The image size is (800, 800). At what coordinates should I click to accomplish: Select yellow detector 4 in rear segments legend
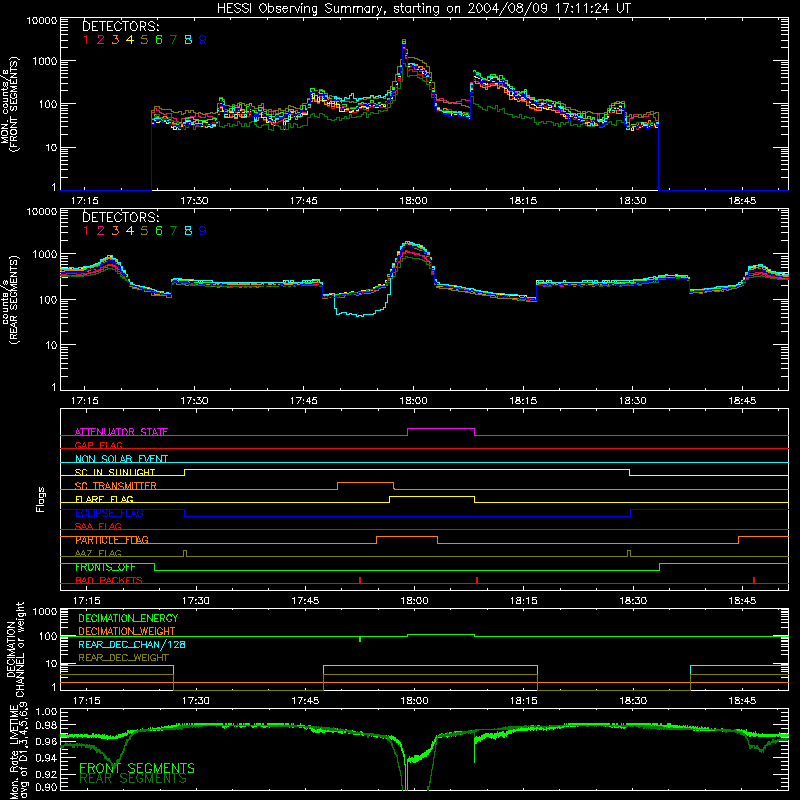[x=130, y=231]
